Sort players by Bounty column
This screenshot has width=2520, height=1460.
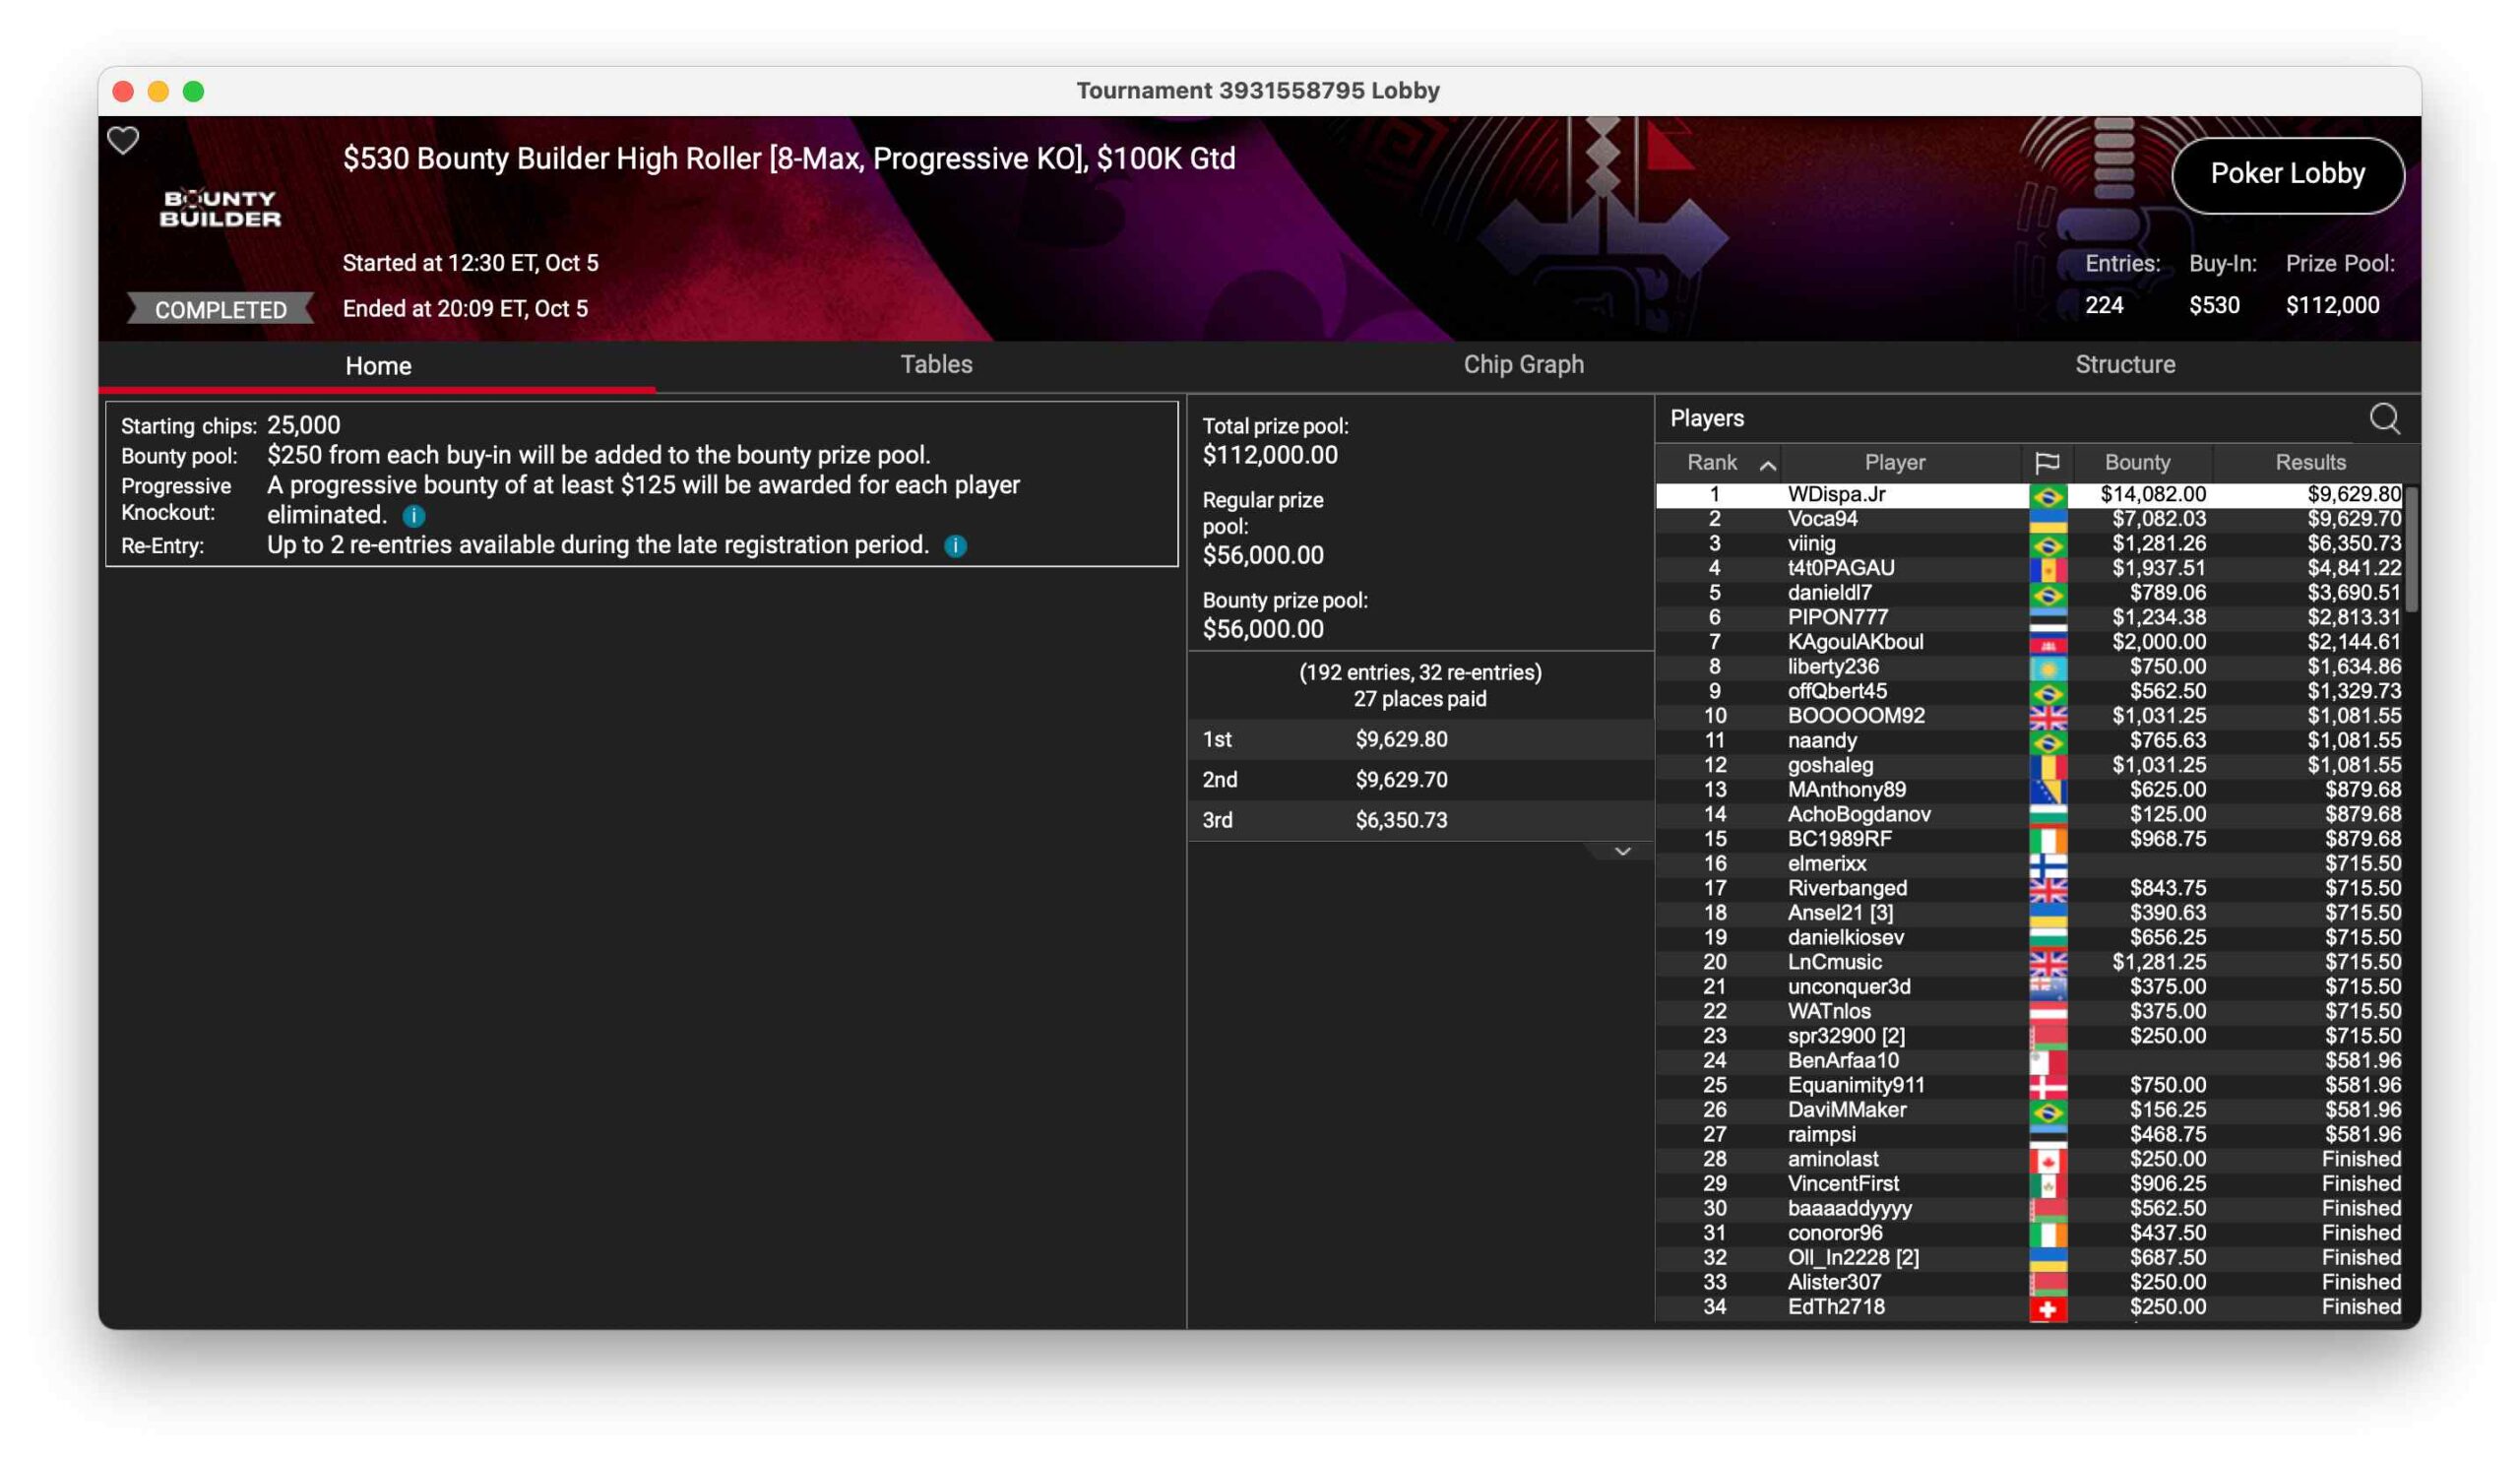pyautogui.click(x=2137, y=463)
